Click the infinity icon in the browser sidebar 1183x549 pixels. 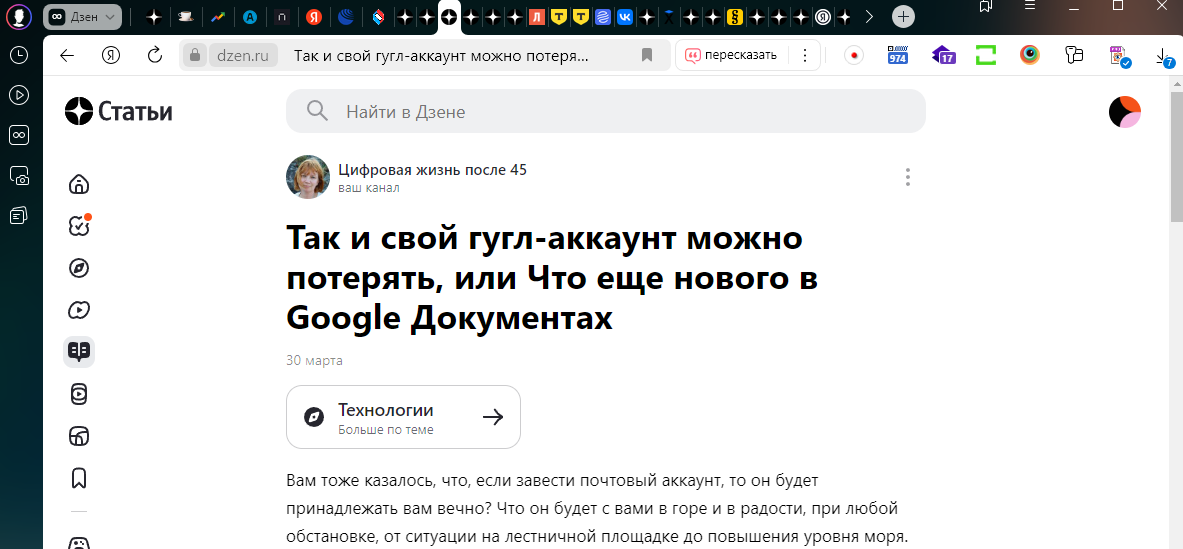coord(19,135)
